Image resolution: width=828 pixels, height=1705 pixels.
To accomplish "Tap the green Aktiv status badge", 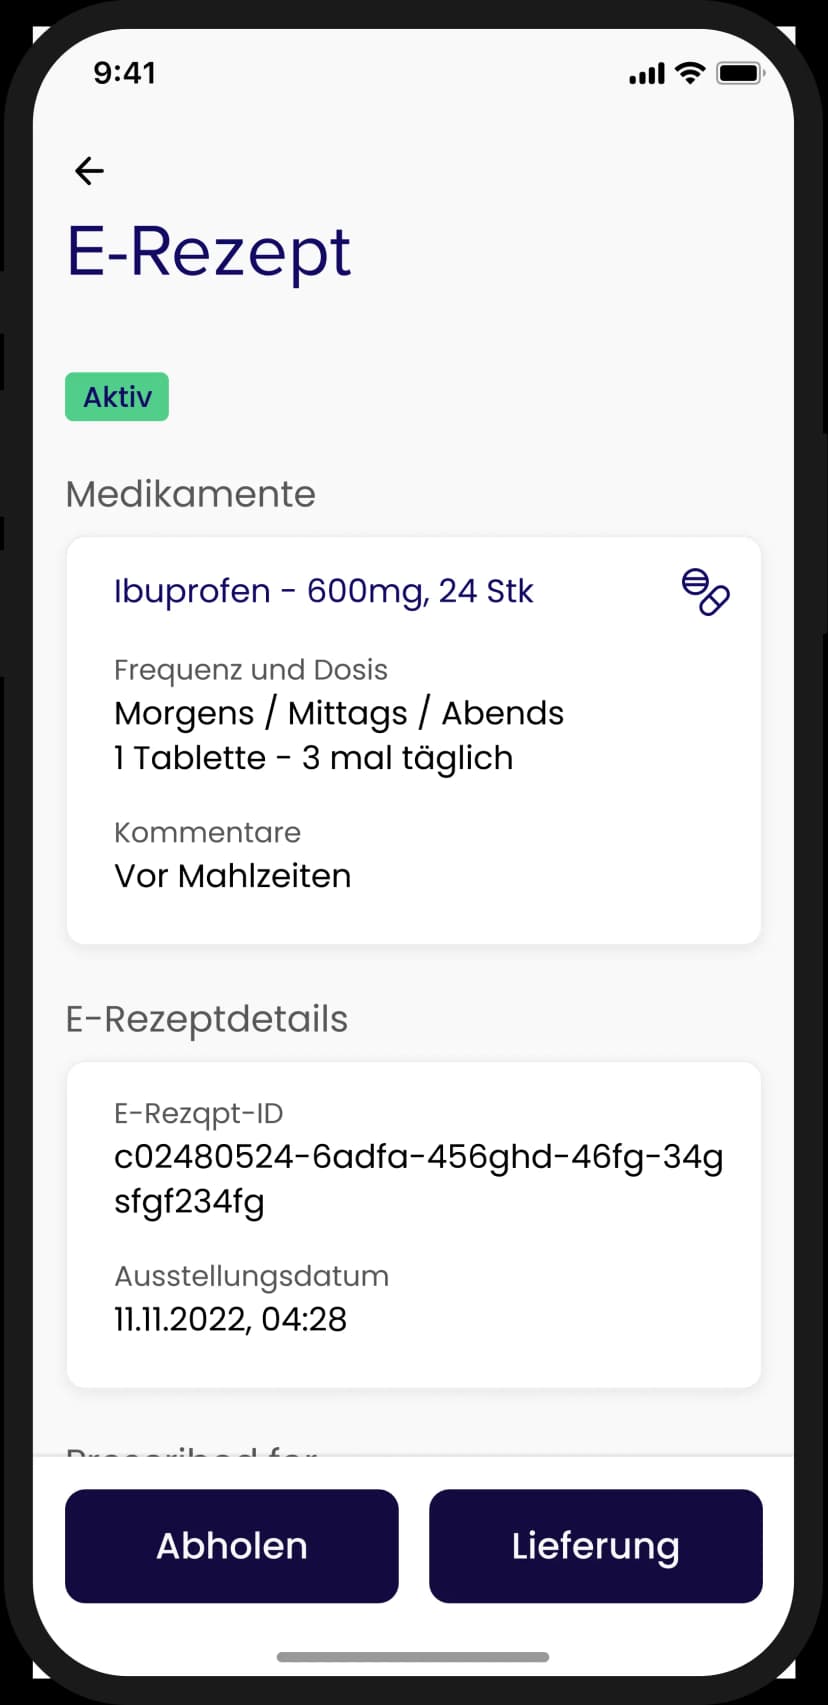I will click(x=117, y=397).
